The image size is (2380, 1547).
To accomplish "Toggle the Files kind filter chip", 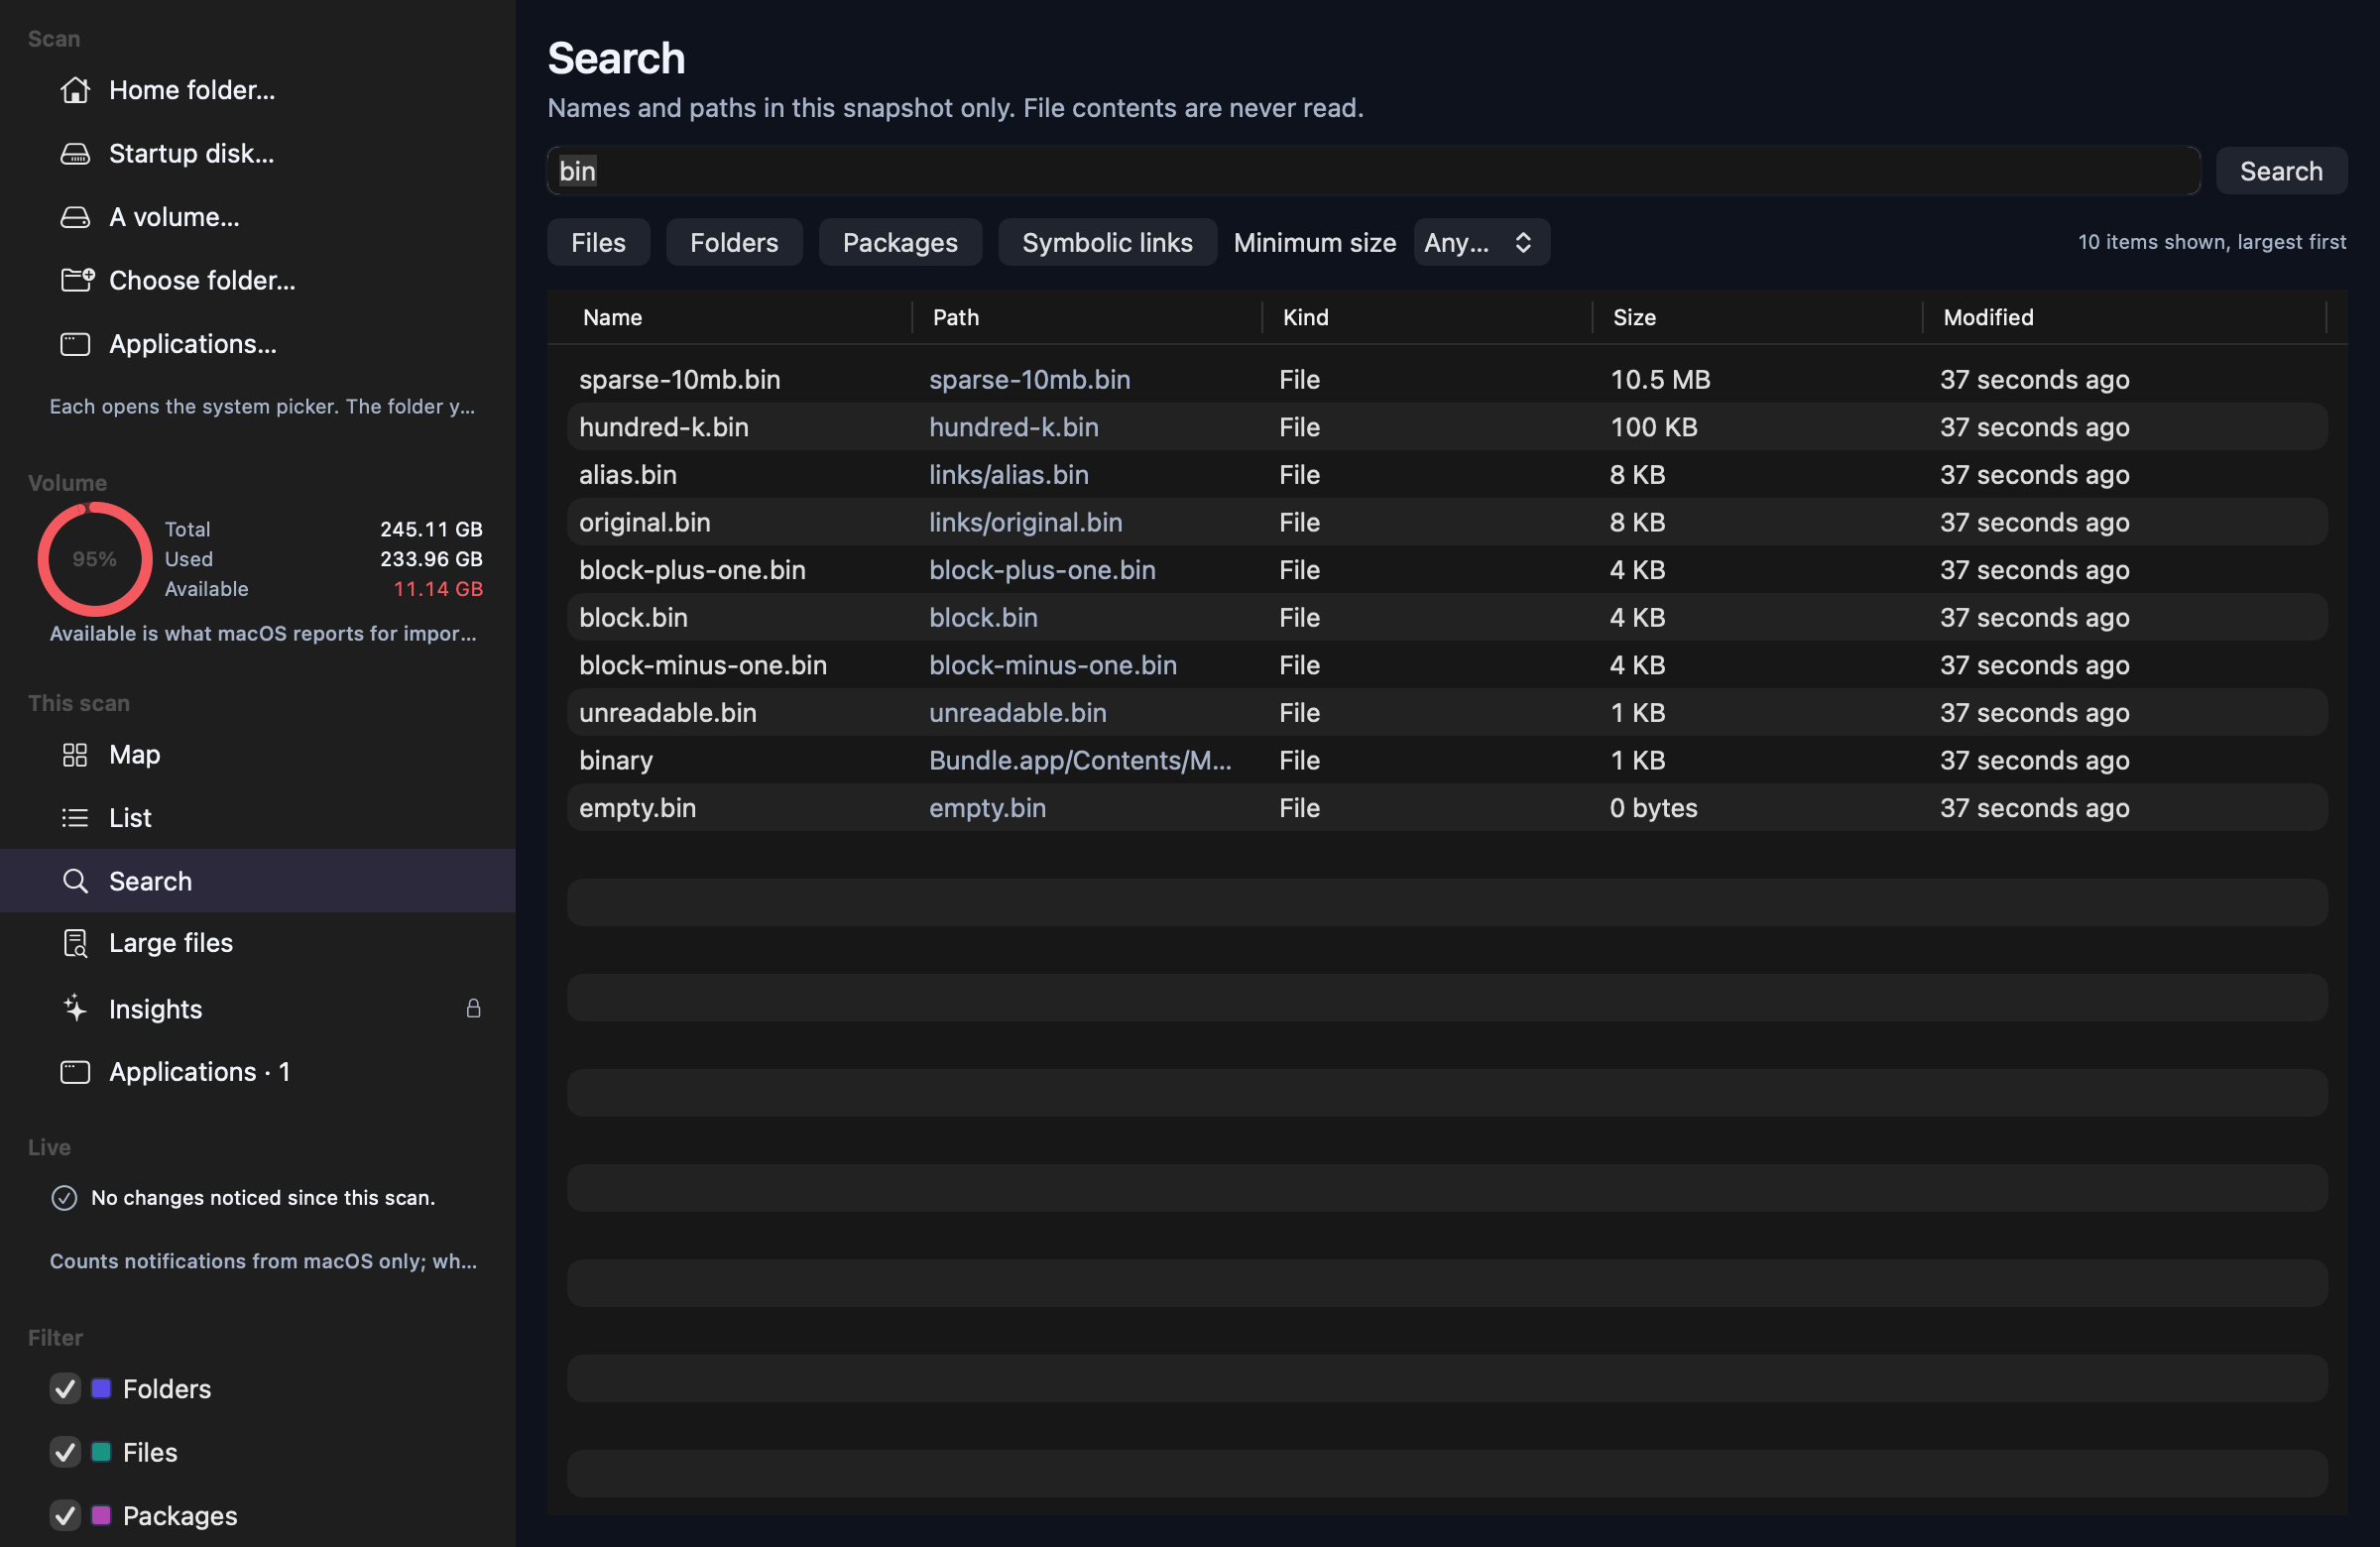I will click(598, 242).
